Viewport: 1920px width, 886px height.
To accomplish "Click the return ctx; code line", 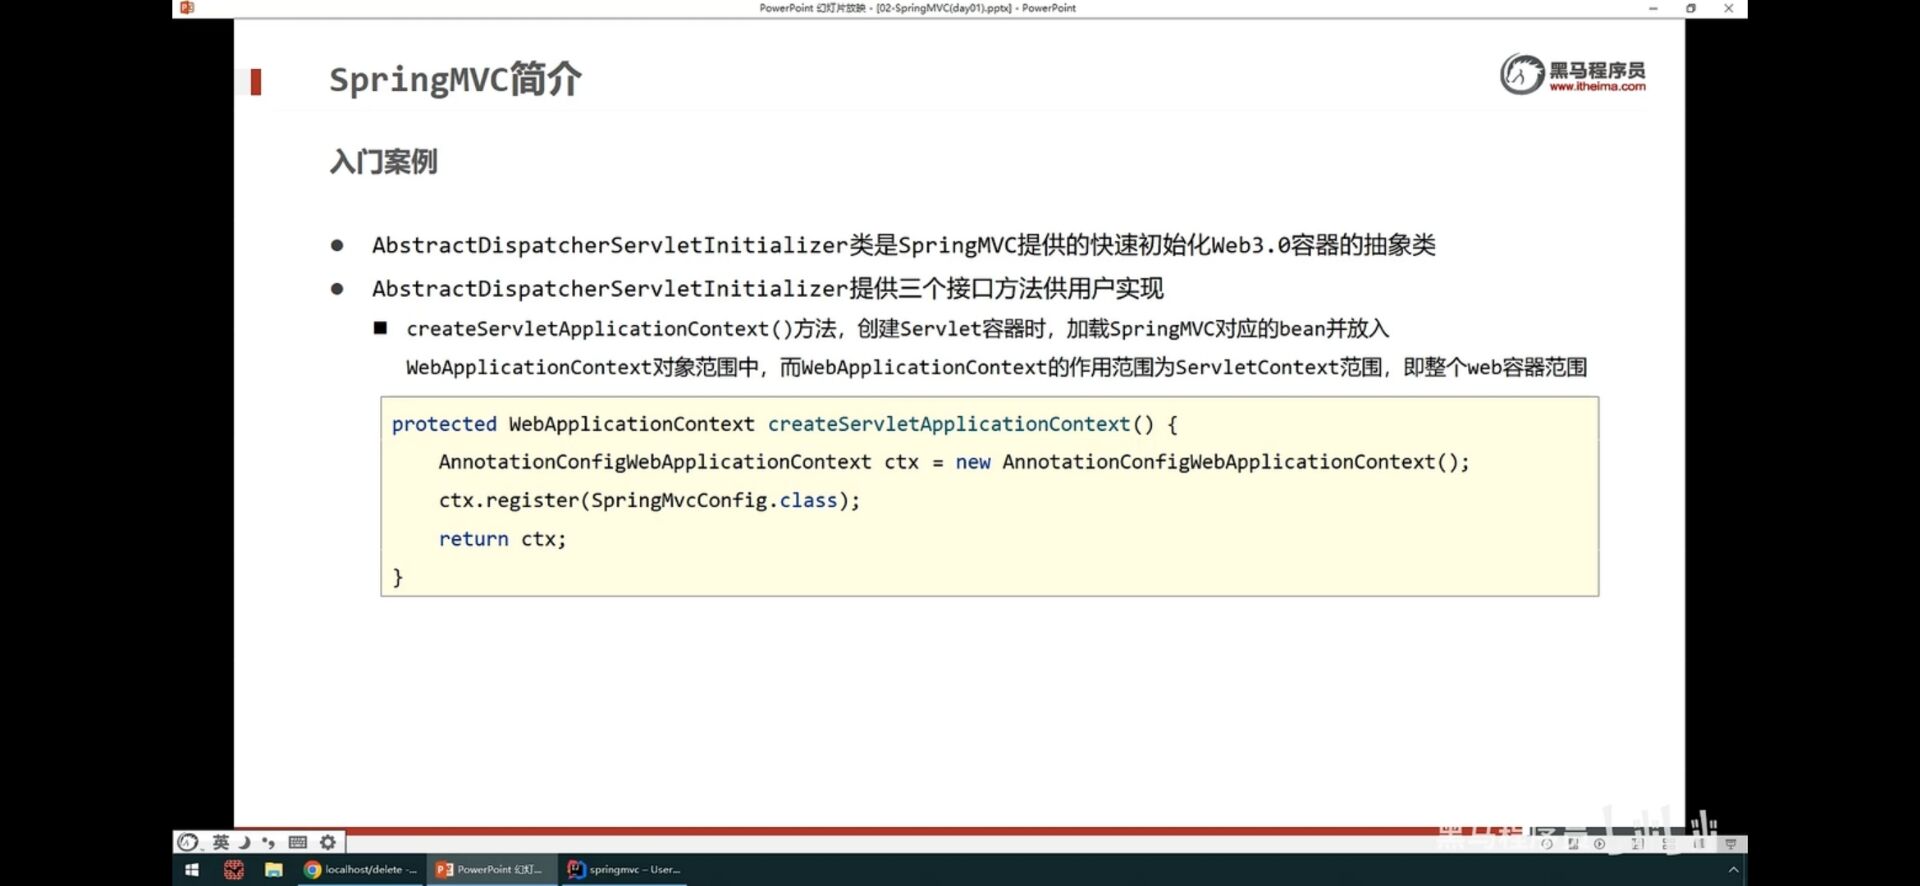I will [502, 539].
